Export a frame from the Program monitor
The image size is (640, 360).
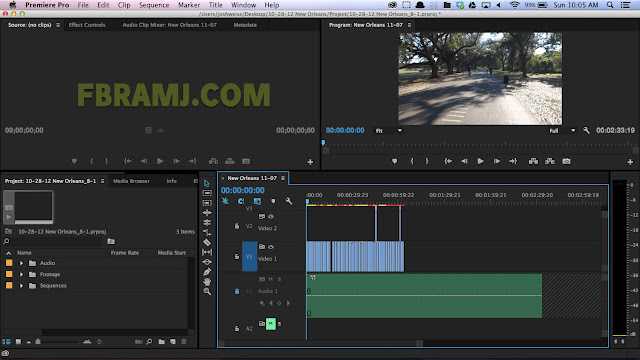point(566,162)
